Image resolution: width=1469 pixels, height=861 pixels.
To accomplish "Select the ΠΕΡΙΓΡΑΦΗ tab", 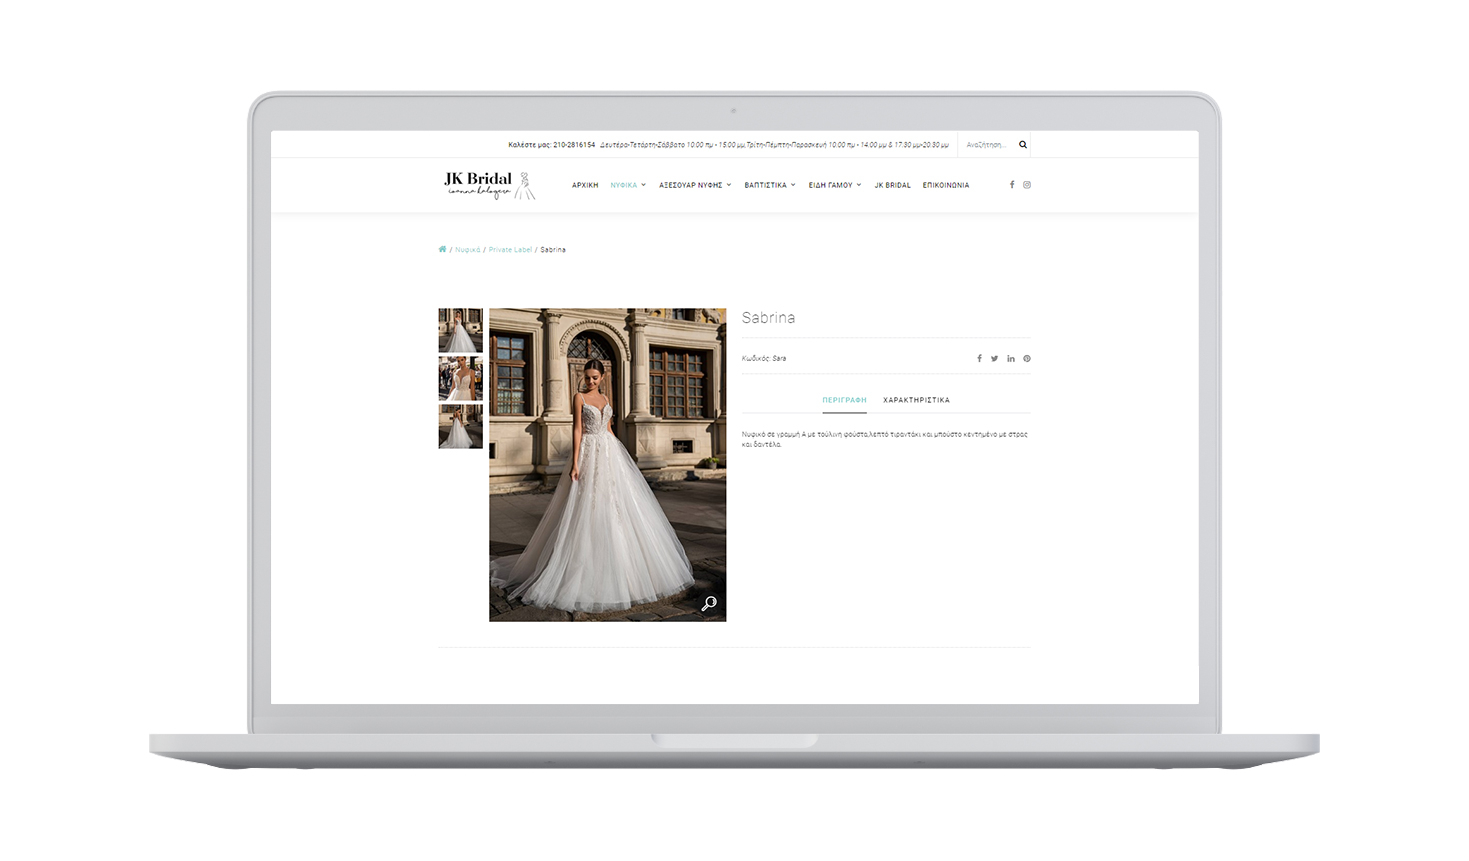I will pos(844,400).
